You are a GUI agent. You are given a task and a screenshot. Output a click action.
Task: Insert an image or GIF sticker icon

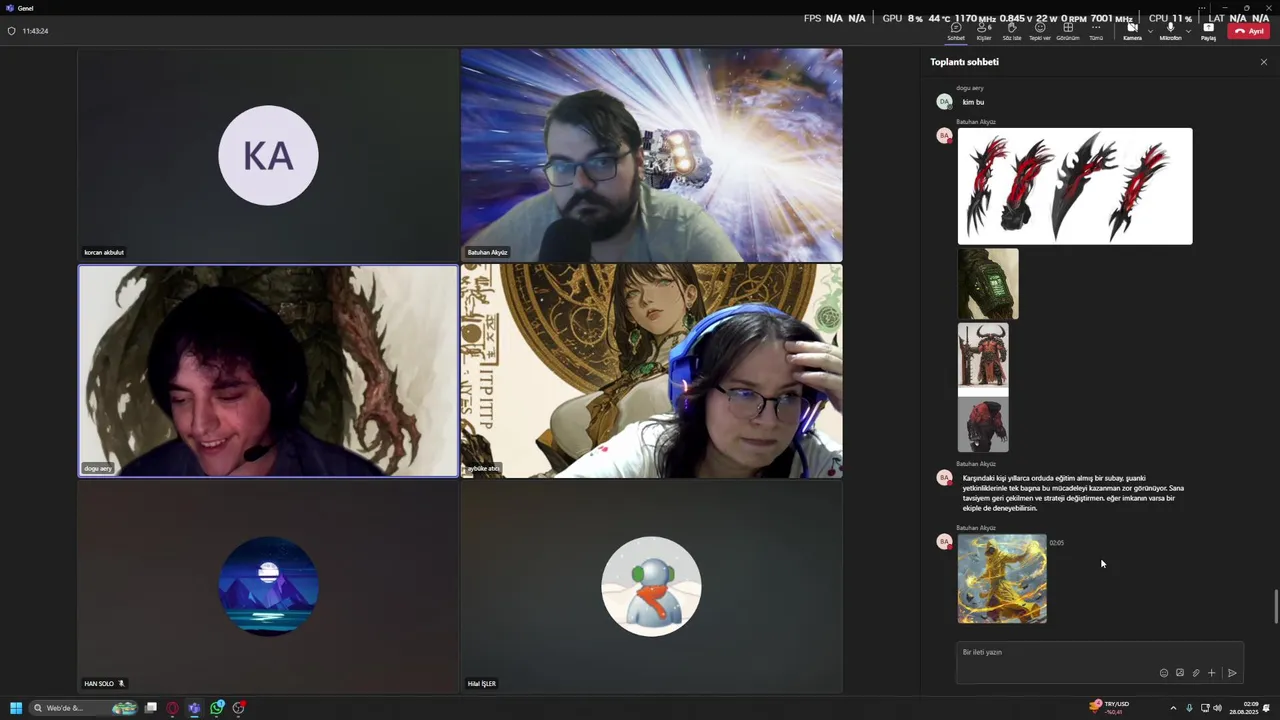[x=1179, y=673]
